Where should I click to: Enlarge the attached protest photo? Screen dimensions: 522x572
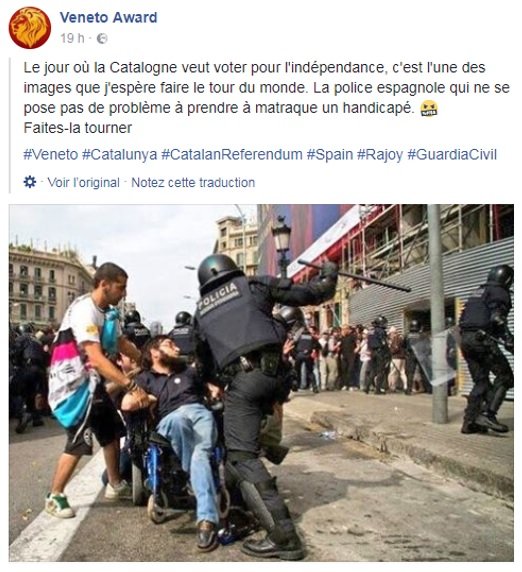261,383
